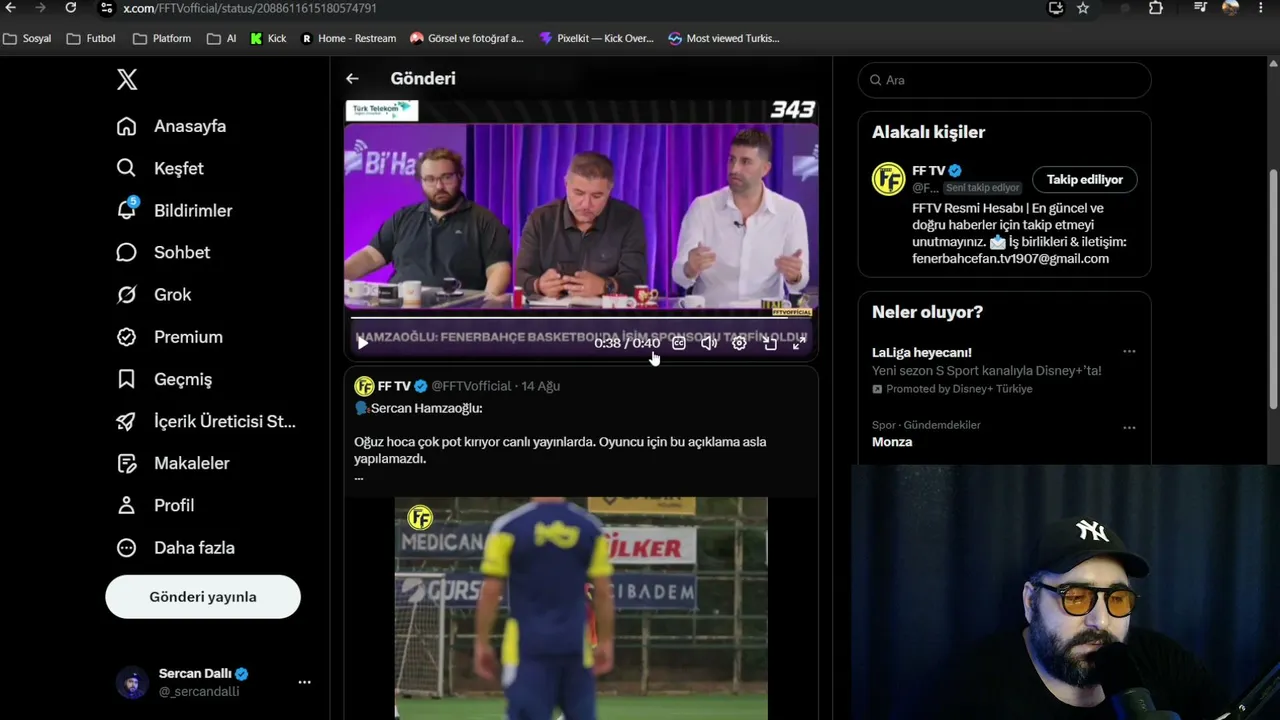Screen dimensions: 1280x720
Task: Bookmark this page with the star icon
Action: click(1083, 8)
